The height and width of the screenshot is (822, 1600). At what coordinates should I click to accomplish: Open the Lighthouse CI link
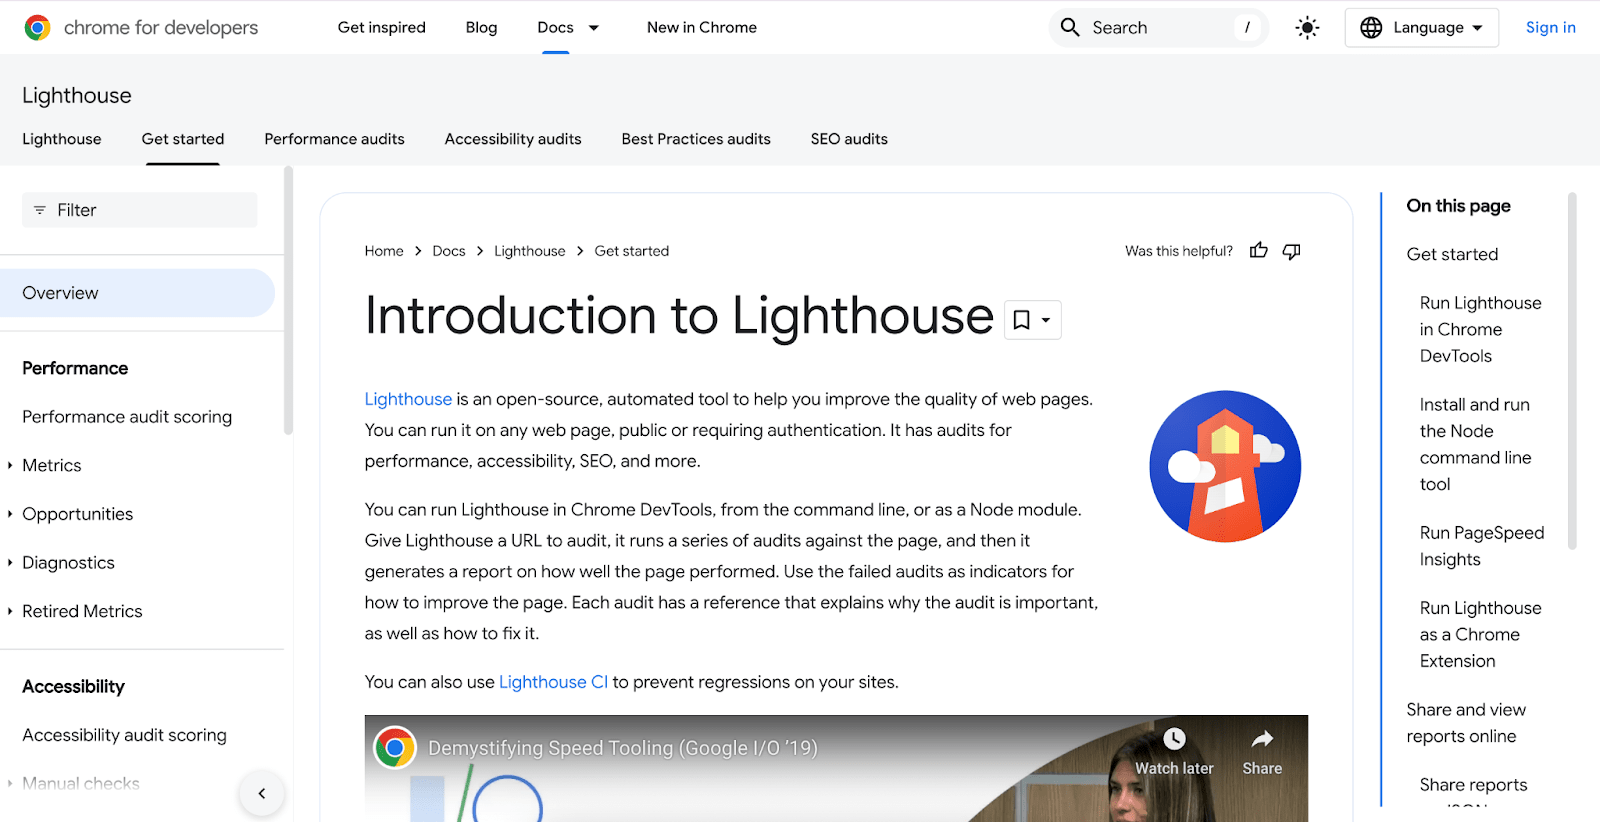(553, 682)
